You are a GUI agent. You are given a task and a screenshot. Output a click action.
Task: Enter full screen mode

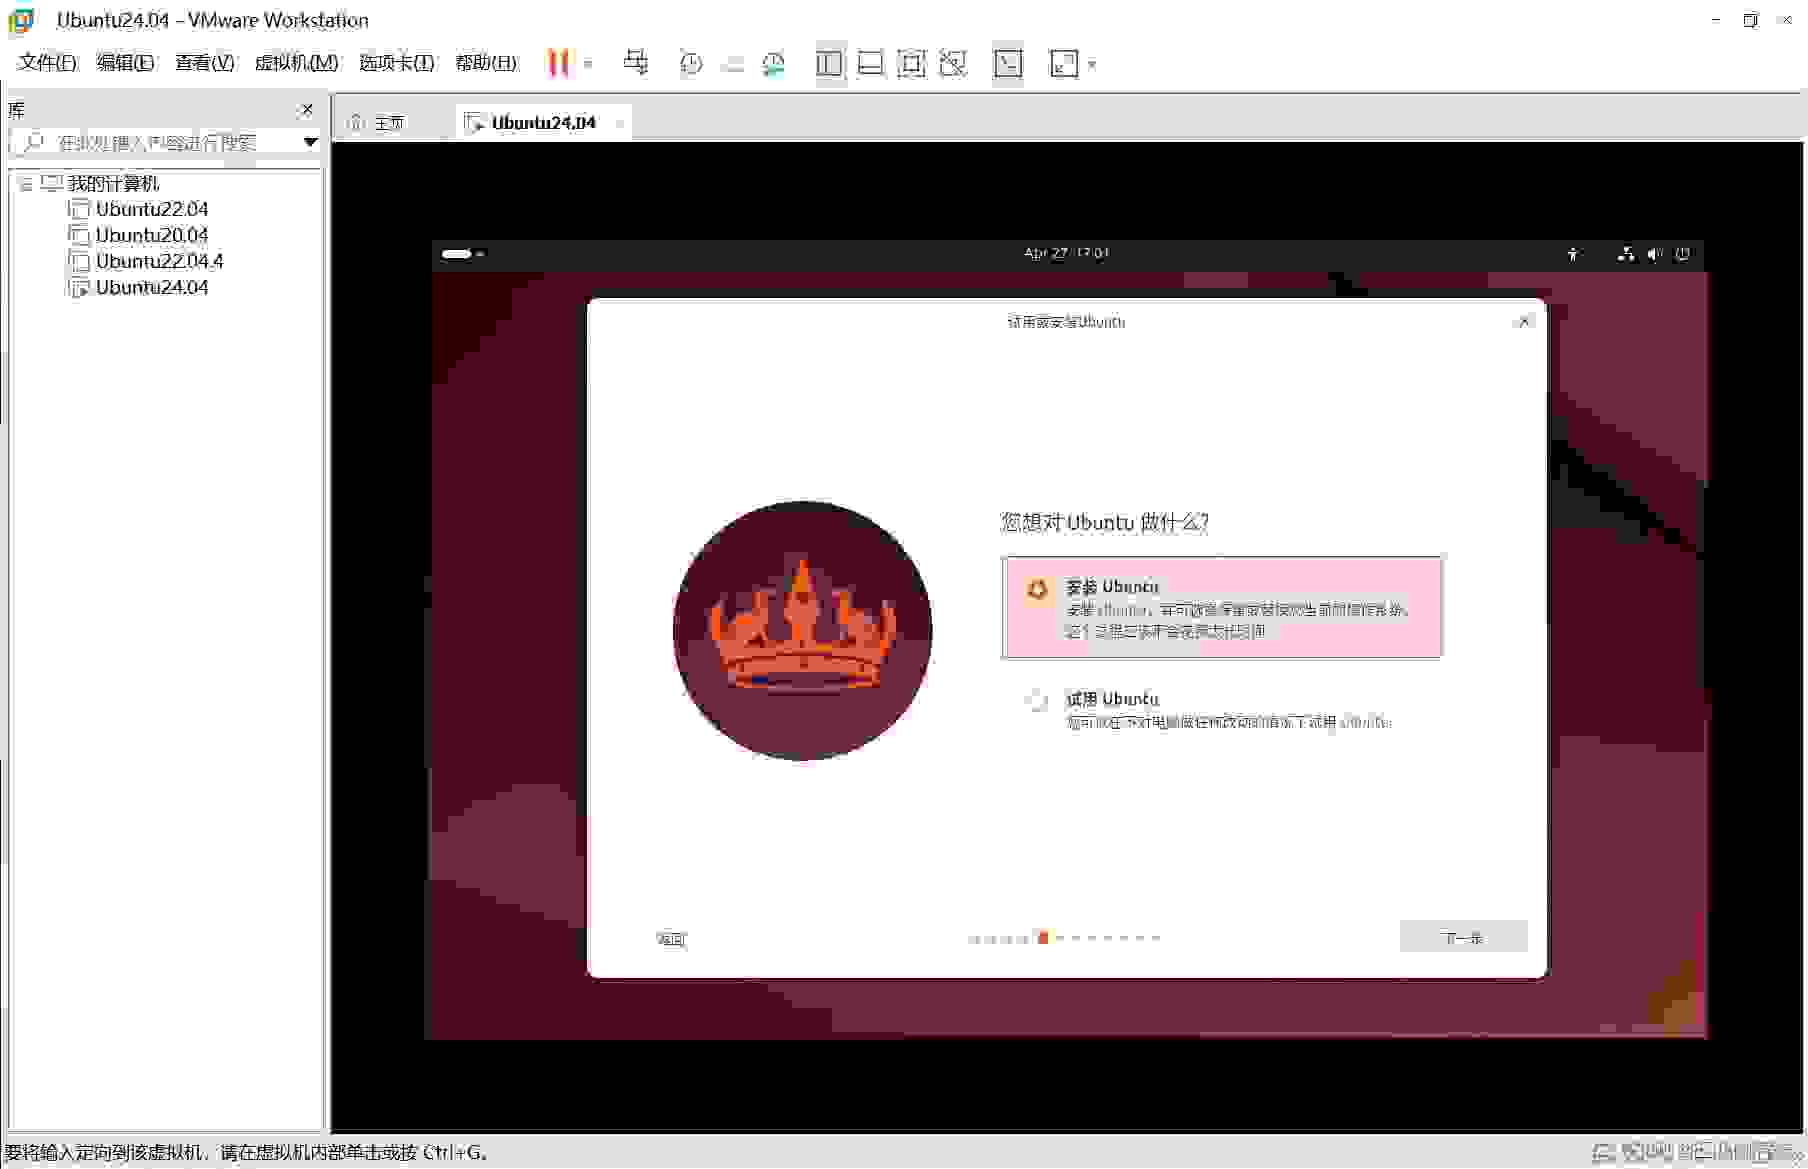(912, 64)
